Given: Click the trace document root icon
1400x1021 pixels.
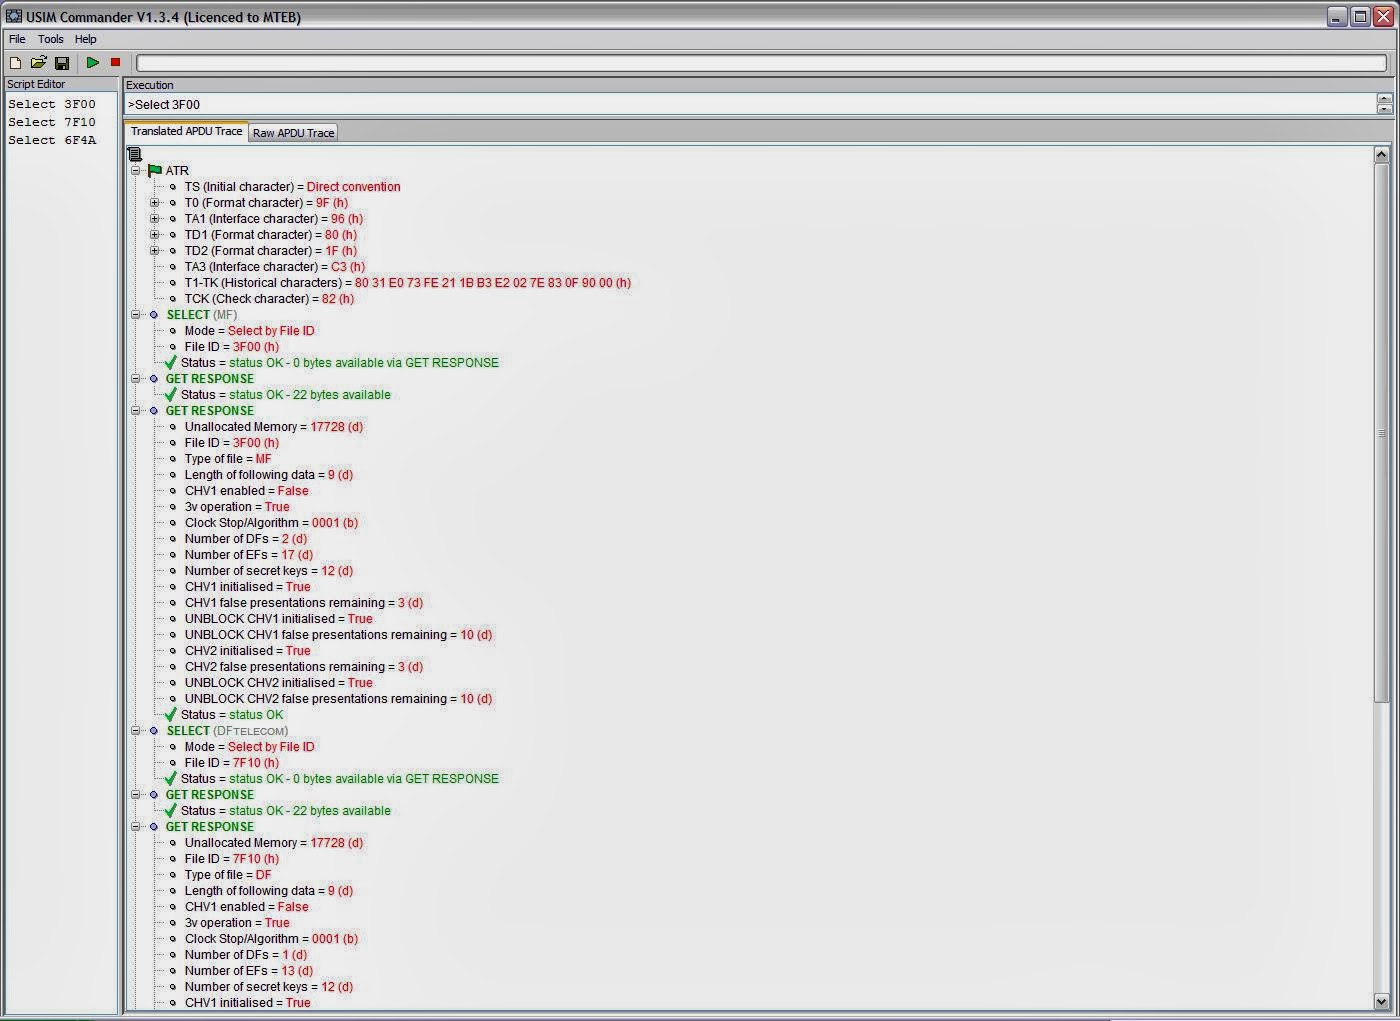Looking at the screenshot, I should click(x=135, y=154).
